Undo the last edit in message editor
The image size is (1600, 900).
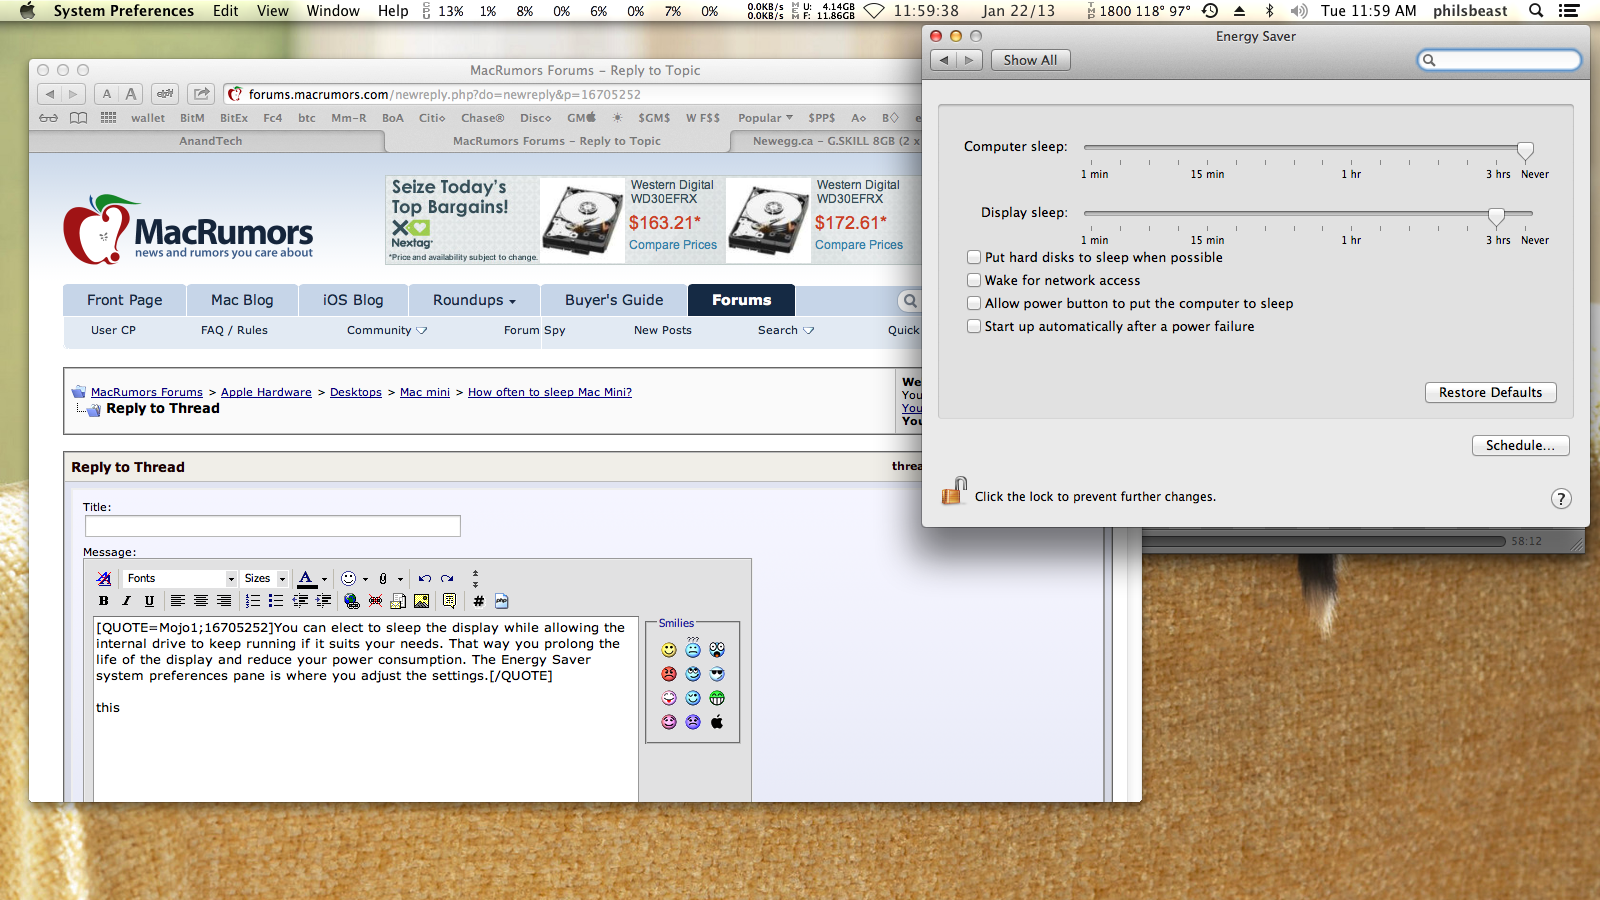click(425, 579)
